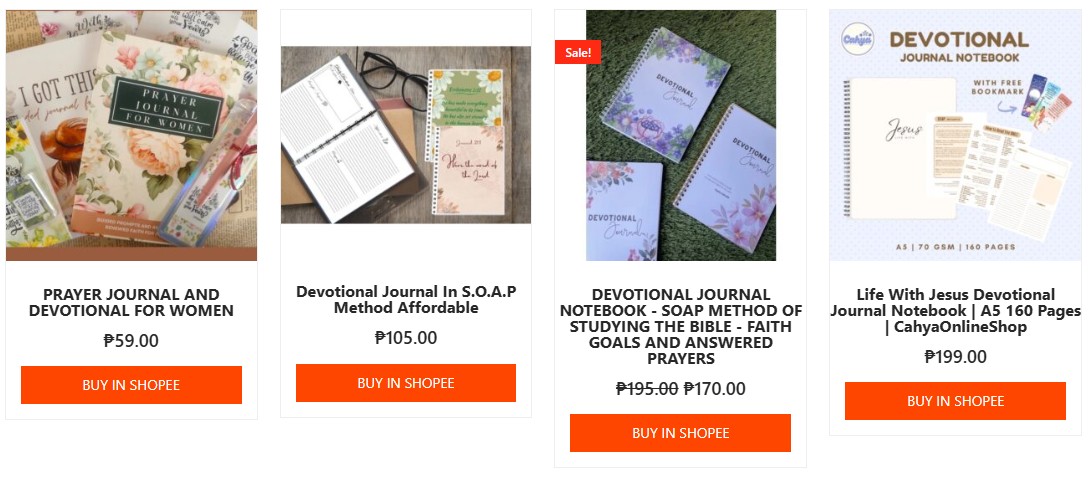This screenshot has width=1089, height=483.
Task: Buy the ₱105.00 journal in Shopee
Action: pos(406,383)
